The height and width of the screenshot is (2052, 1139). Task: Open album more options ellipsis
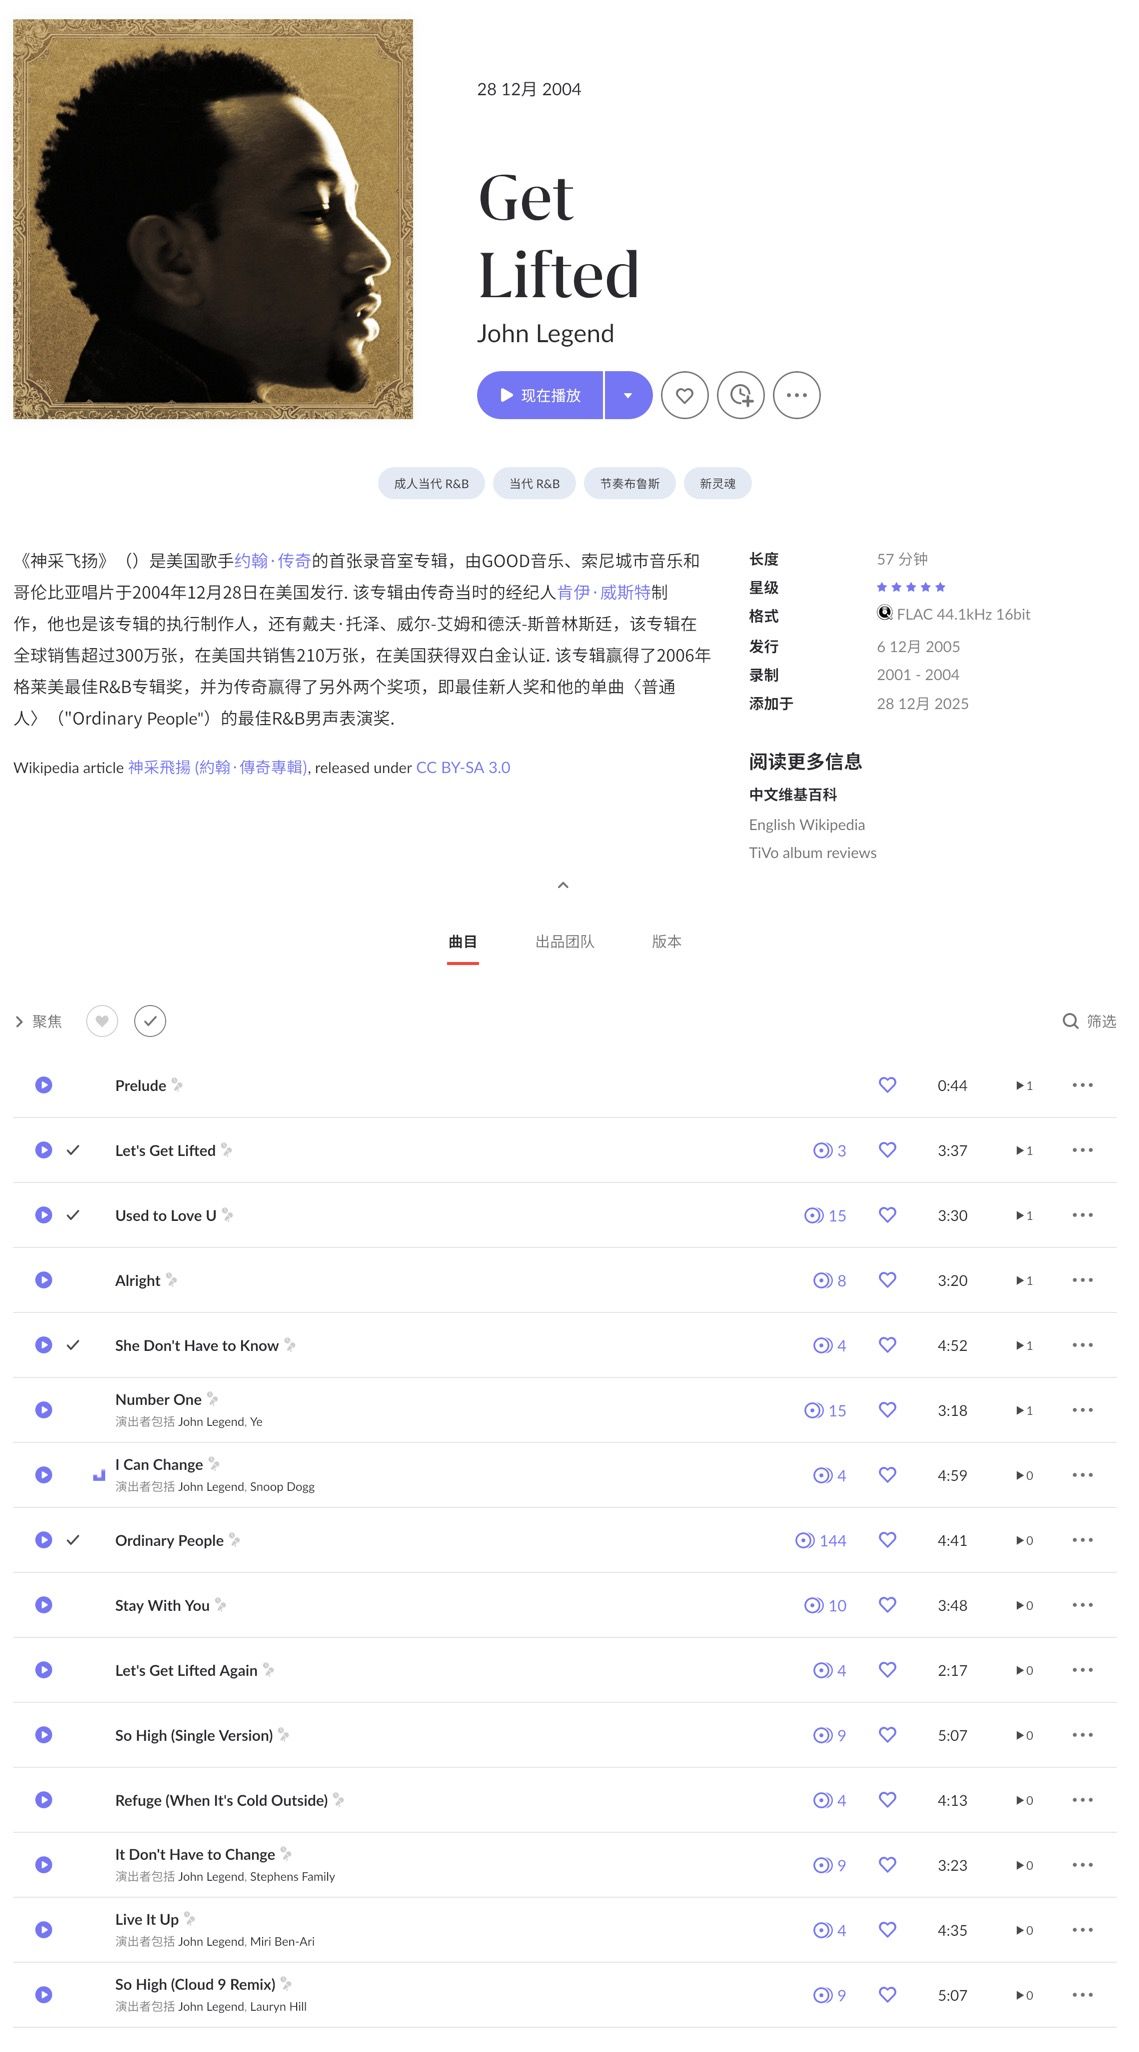point(796,395)
